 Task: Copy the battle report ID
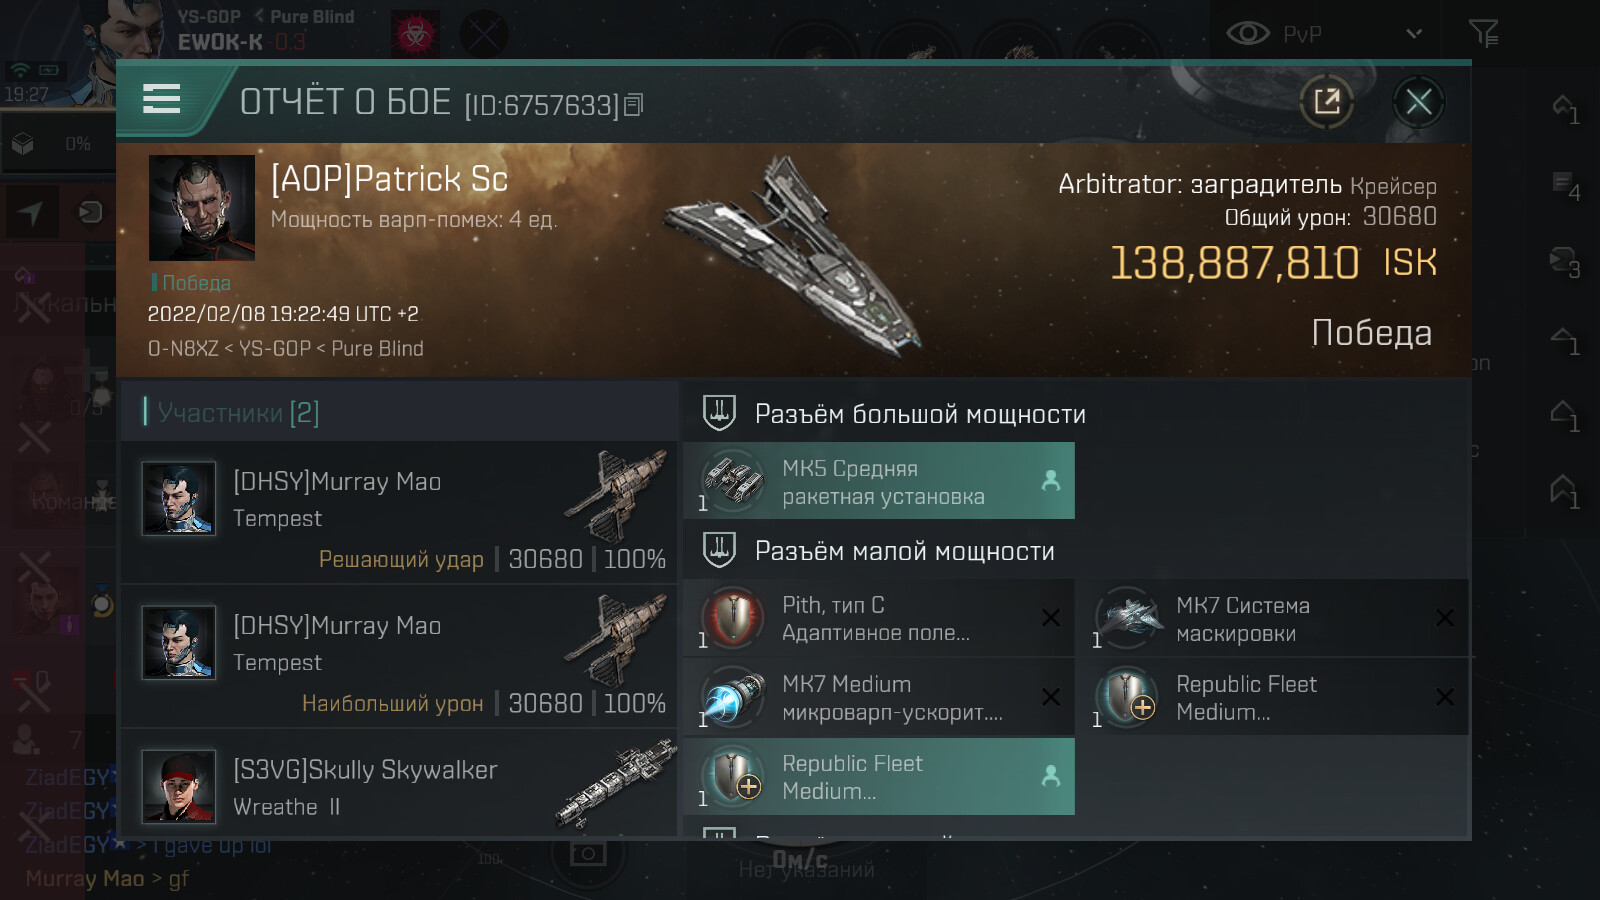click(634, 105)
